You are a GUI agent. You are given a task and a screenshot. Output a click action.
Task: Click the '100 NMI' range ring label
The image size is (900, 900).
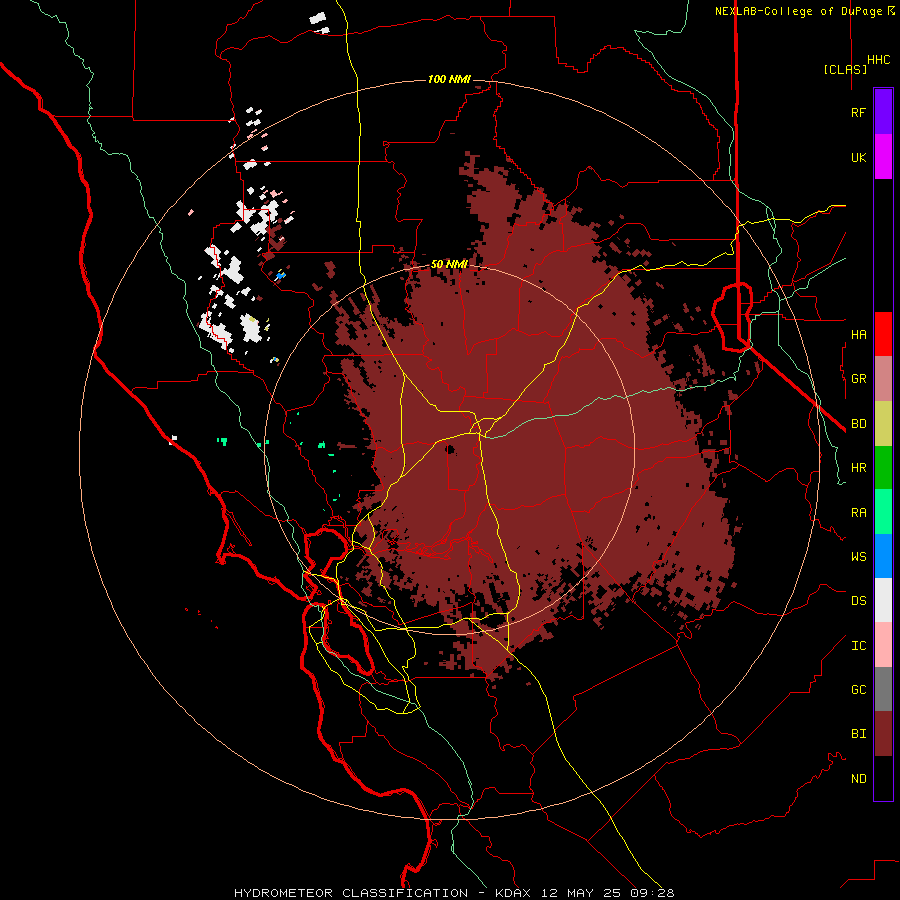point(449,79)
